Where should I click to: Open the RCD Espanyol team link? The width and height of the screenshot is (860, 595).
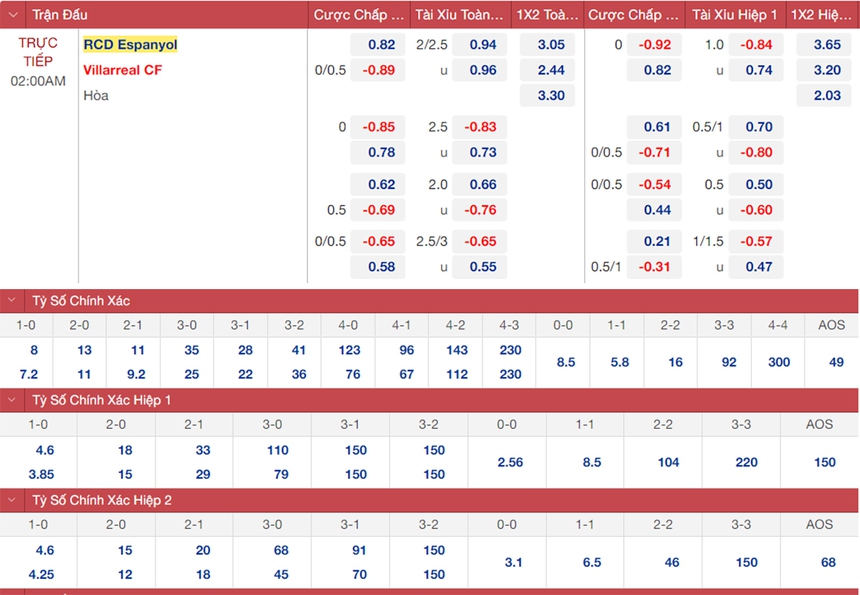130,45
